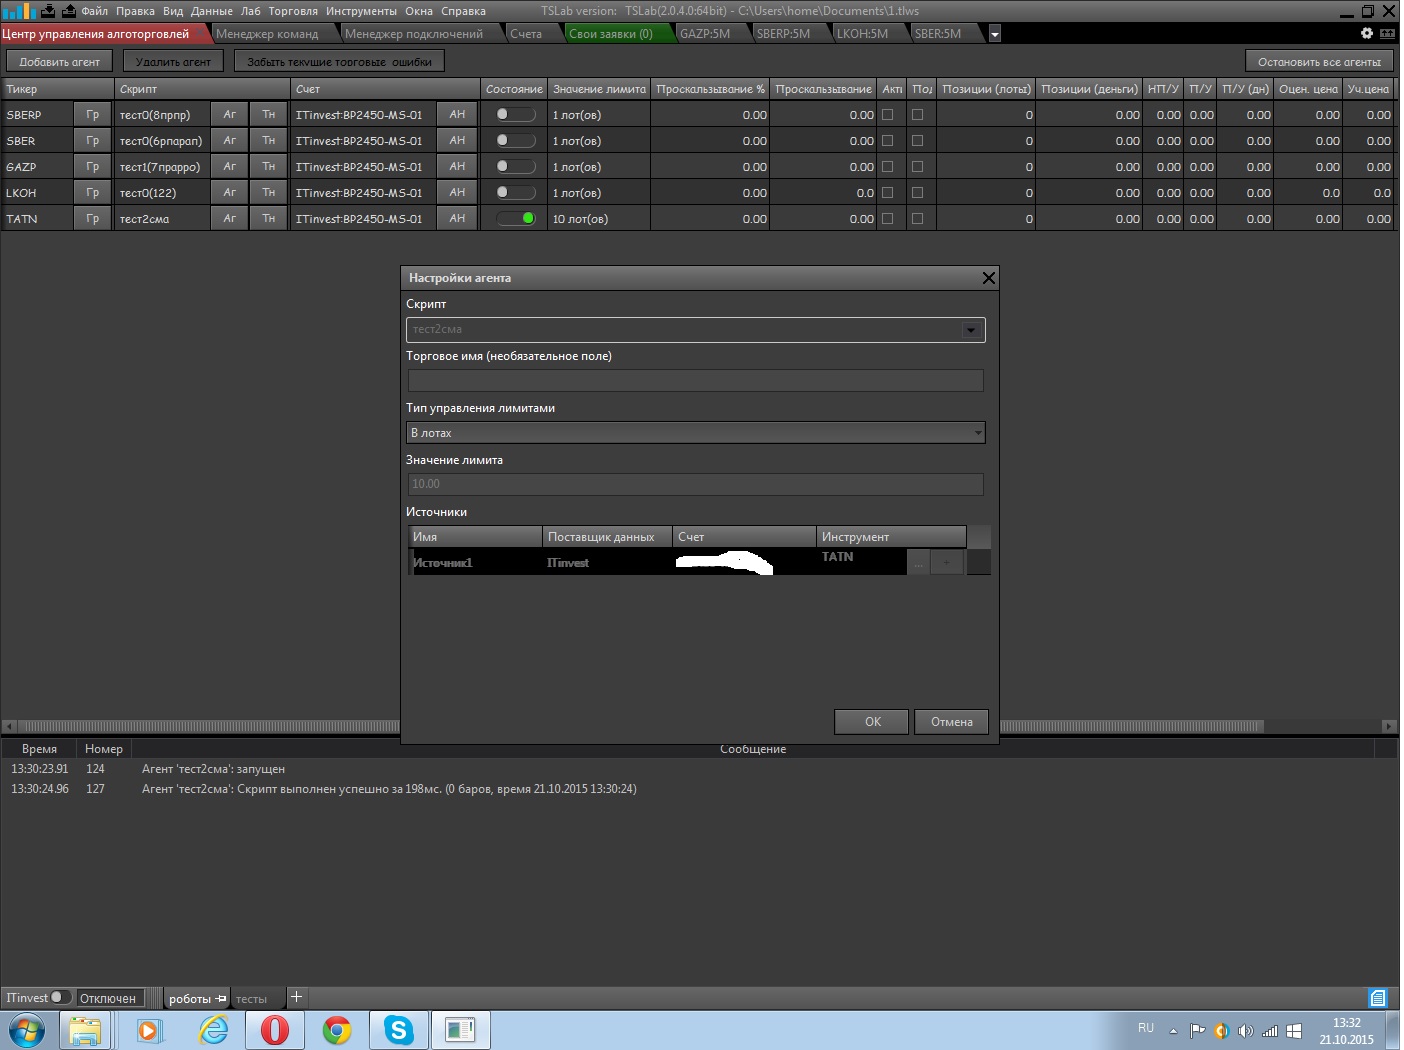Click Забыть текущие торговые ошибки button

(x=339, y=62)
